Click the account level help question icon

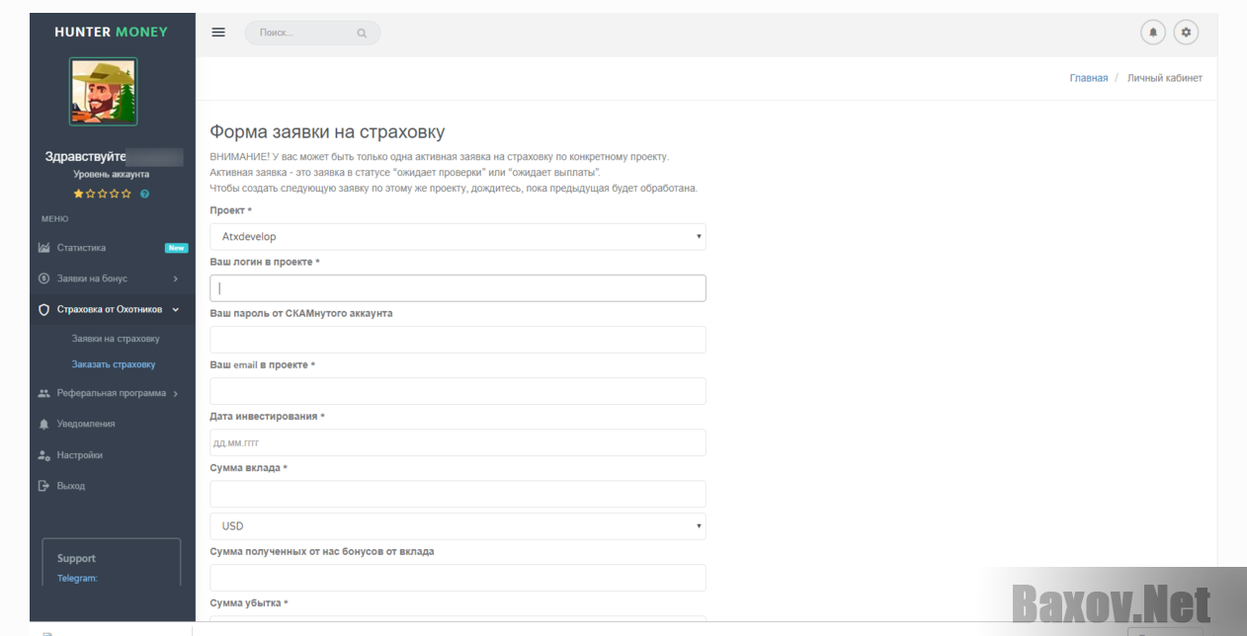(x=145, y=194)
